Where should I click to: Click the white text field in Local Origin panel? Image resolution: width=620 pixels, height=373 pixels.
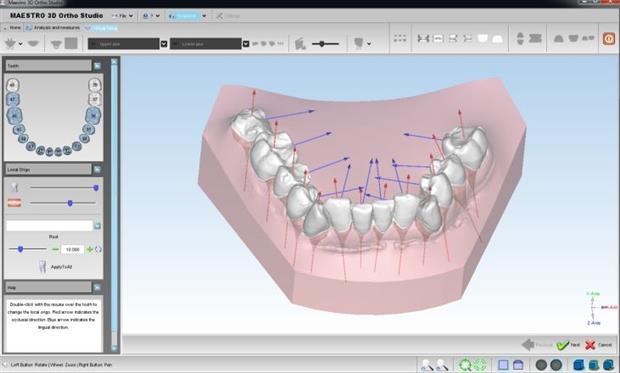[49, 226]
